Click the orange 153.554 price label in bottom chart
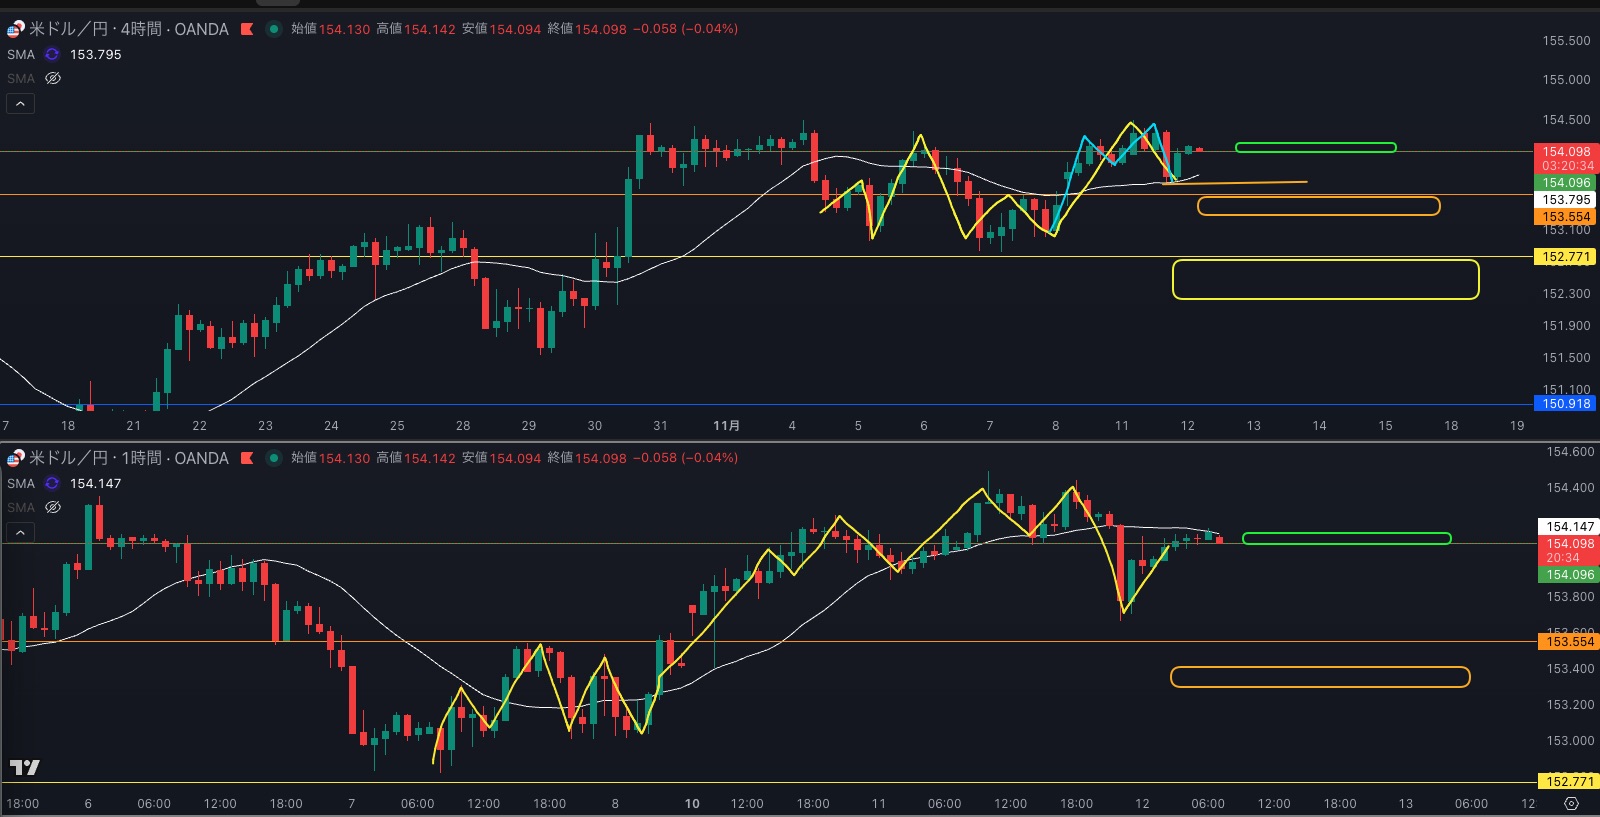Screen dimensions: 1600x817 [1569, 642]
